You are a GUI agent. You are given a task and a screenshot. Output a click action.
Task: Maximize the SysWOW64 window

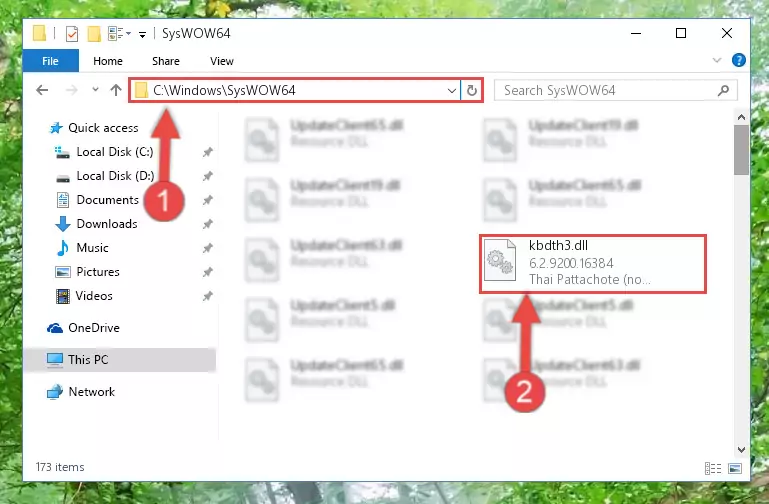(x=681, y=33)
